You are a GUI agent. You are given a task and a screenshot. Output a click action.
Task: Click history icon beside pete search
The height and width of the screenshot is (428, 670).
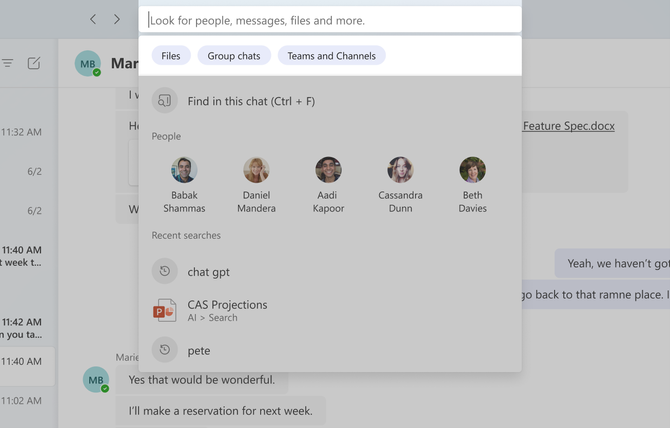(x=165, y=350)
